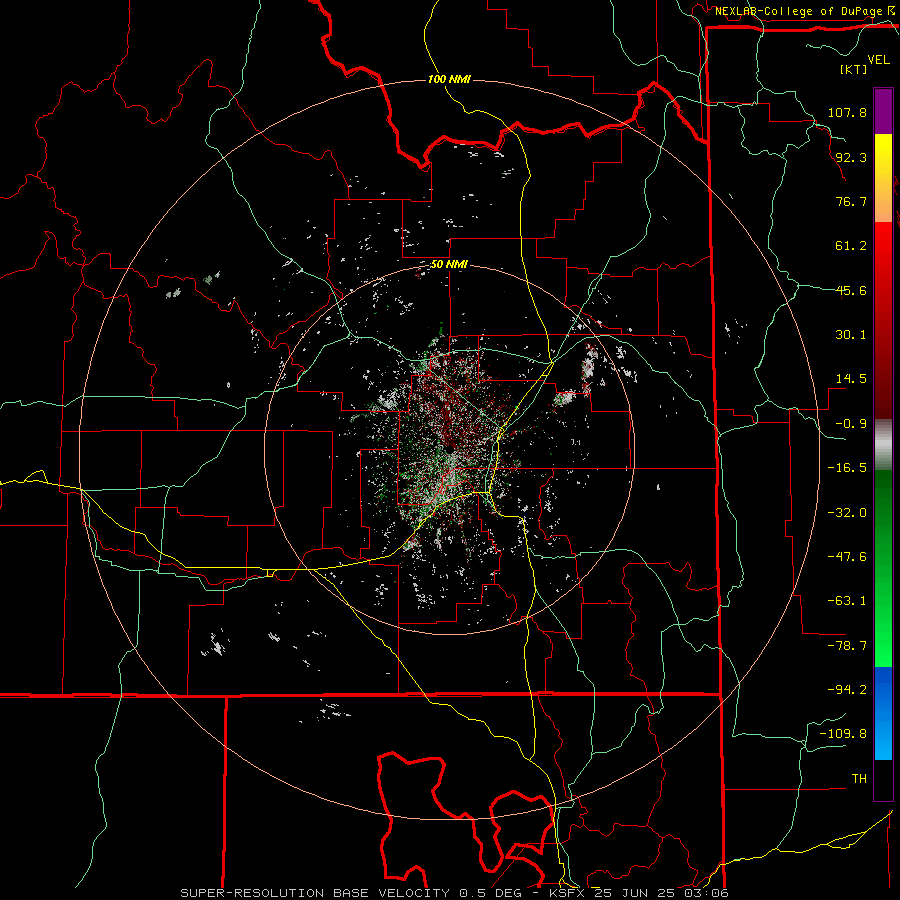
Task: Select the -109.8 velocity scale value
Action: (843, 734)
